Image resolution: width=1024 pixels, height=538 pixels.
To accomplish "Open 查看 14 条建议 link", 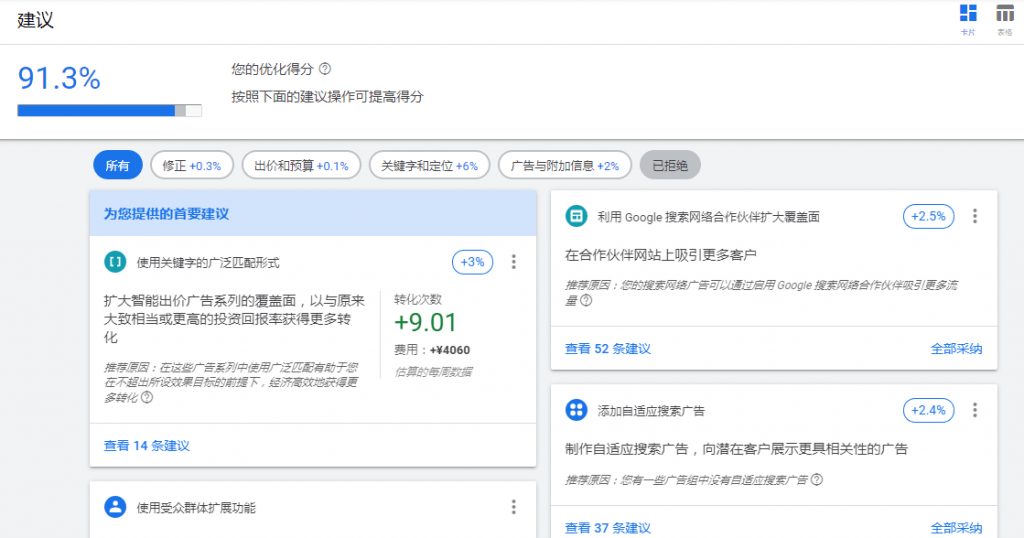I will tap(147, 445).
